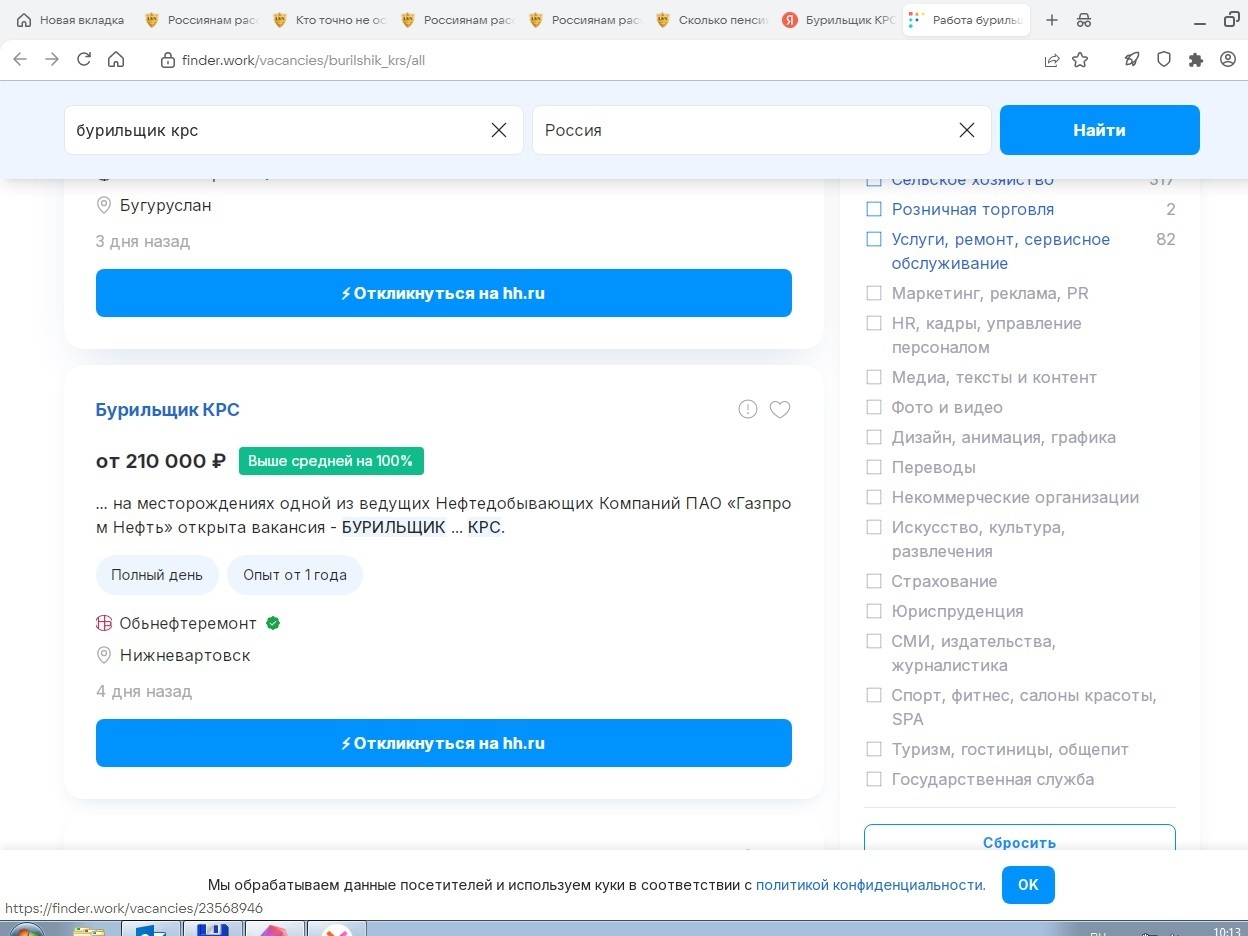1248x936 pixels.
Task: Click the 4 дня назад date
Action: [x=144, y=691]
